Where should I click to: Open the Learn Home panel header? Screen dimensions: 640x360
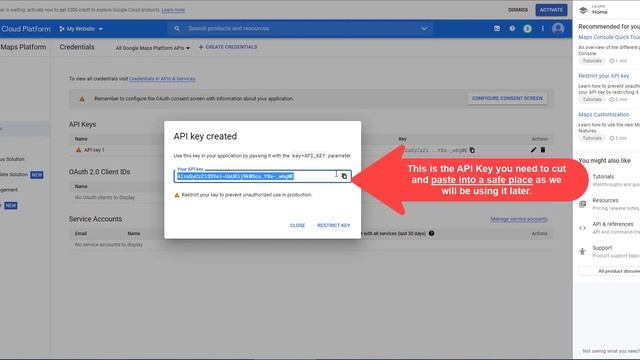(x=599, y=9)
